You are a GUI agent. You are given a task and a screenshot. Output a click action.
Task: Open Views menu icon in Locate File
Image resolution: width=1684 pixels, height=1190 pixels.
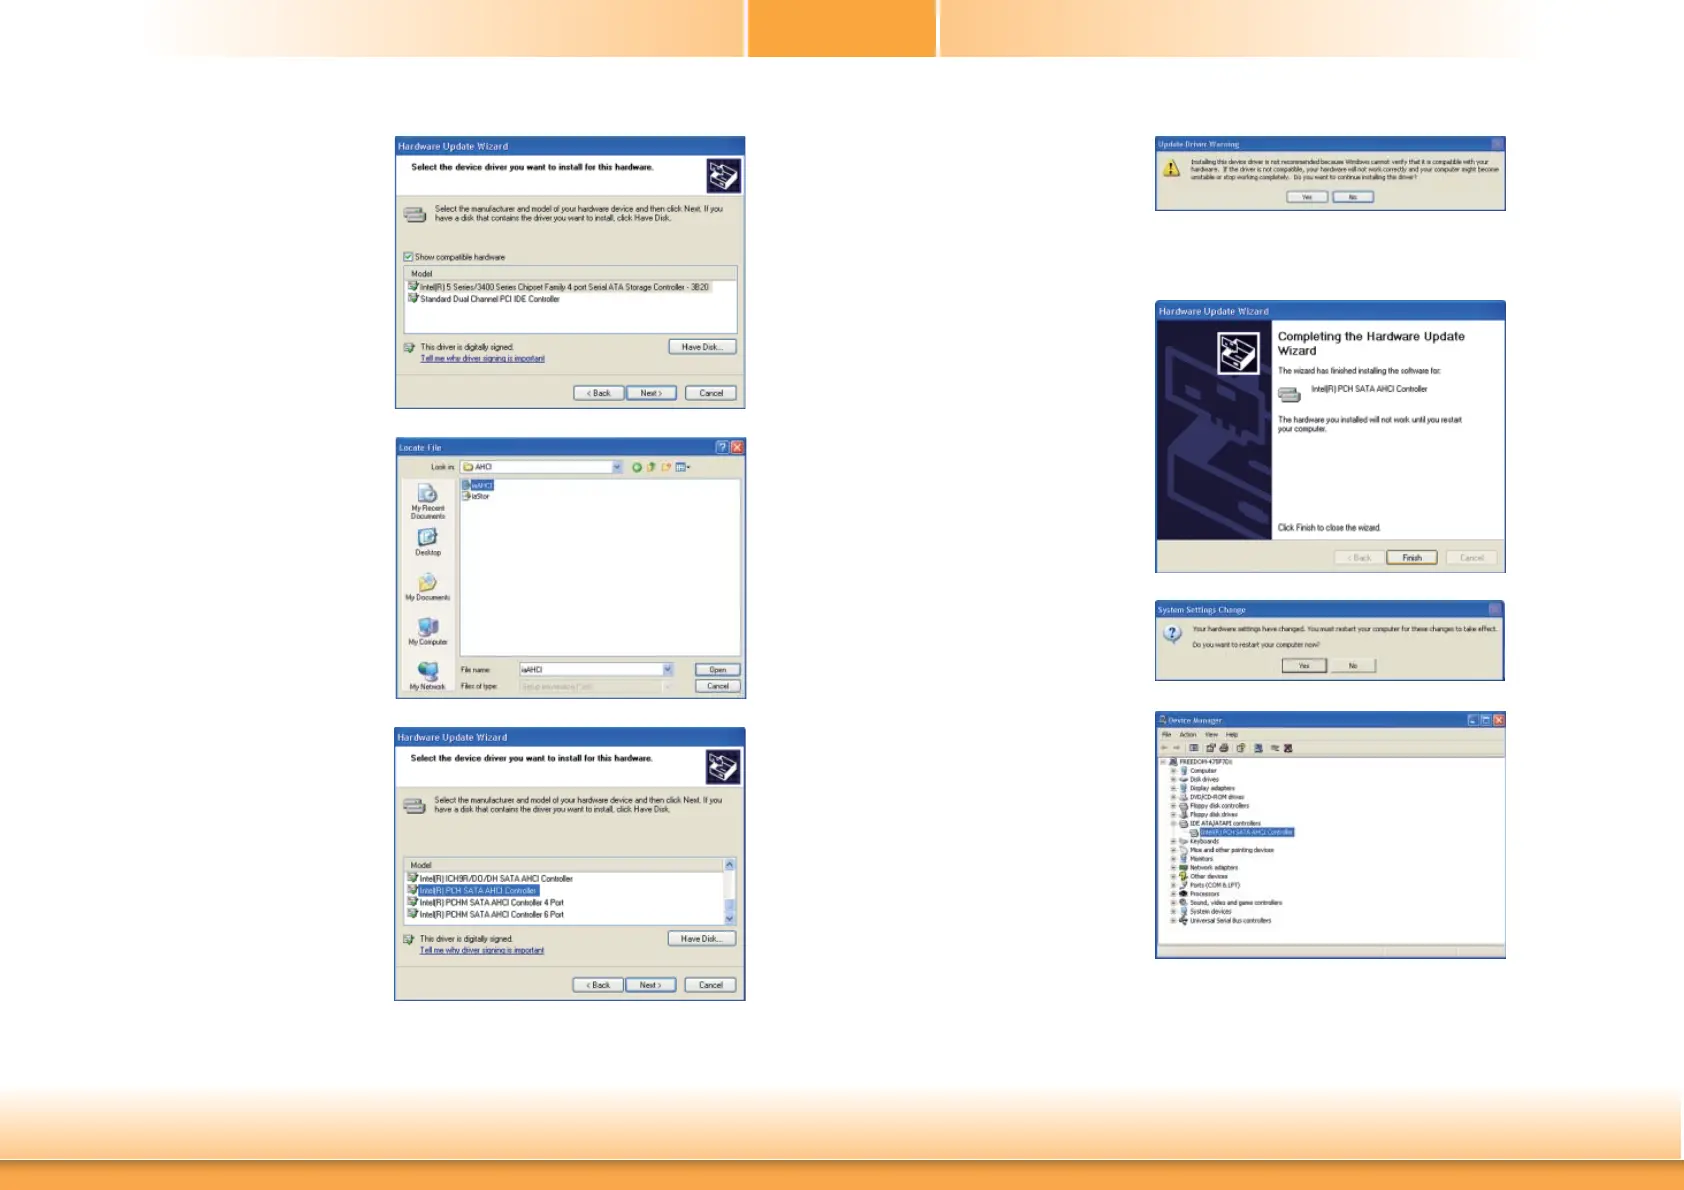click(x=682, y=467)
